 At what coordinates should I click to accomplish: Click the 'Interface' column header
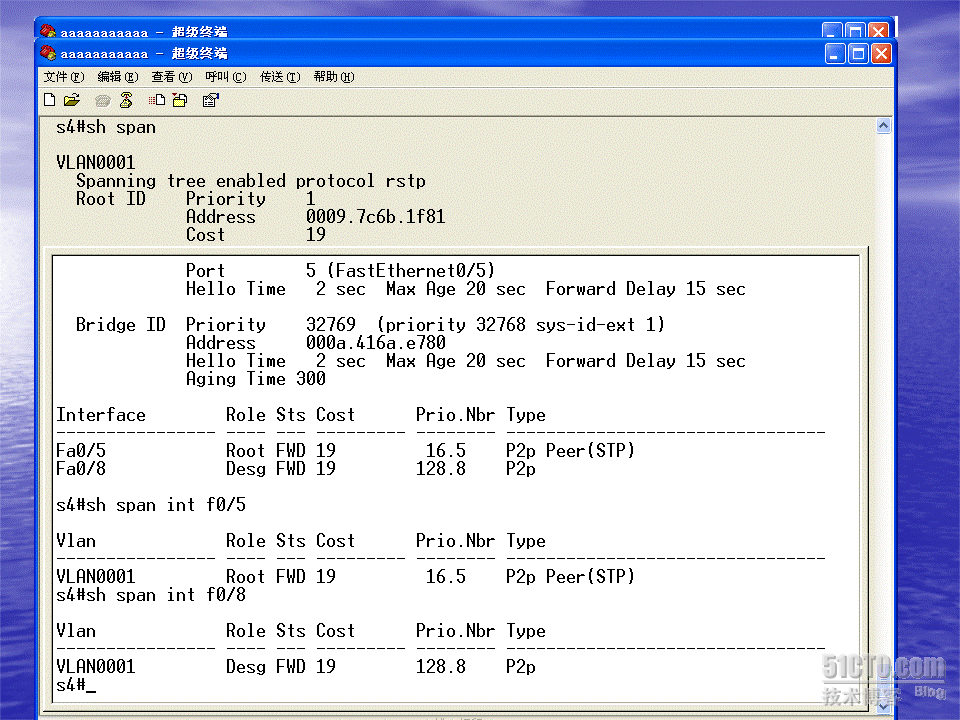101,415
